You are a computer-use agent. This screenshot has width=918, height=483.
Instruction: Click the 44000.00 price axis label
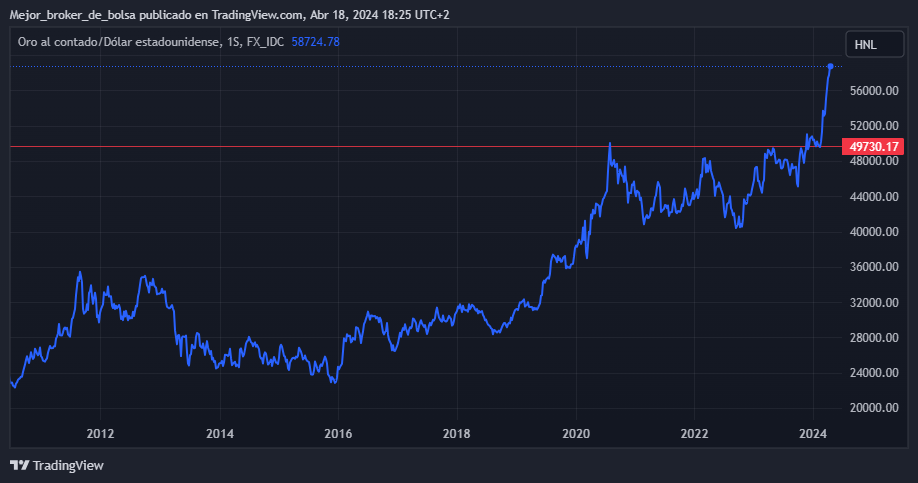[874, 197]
